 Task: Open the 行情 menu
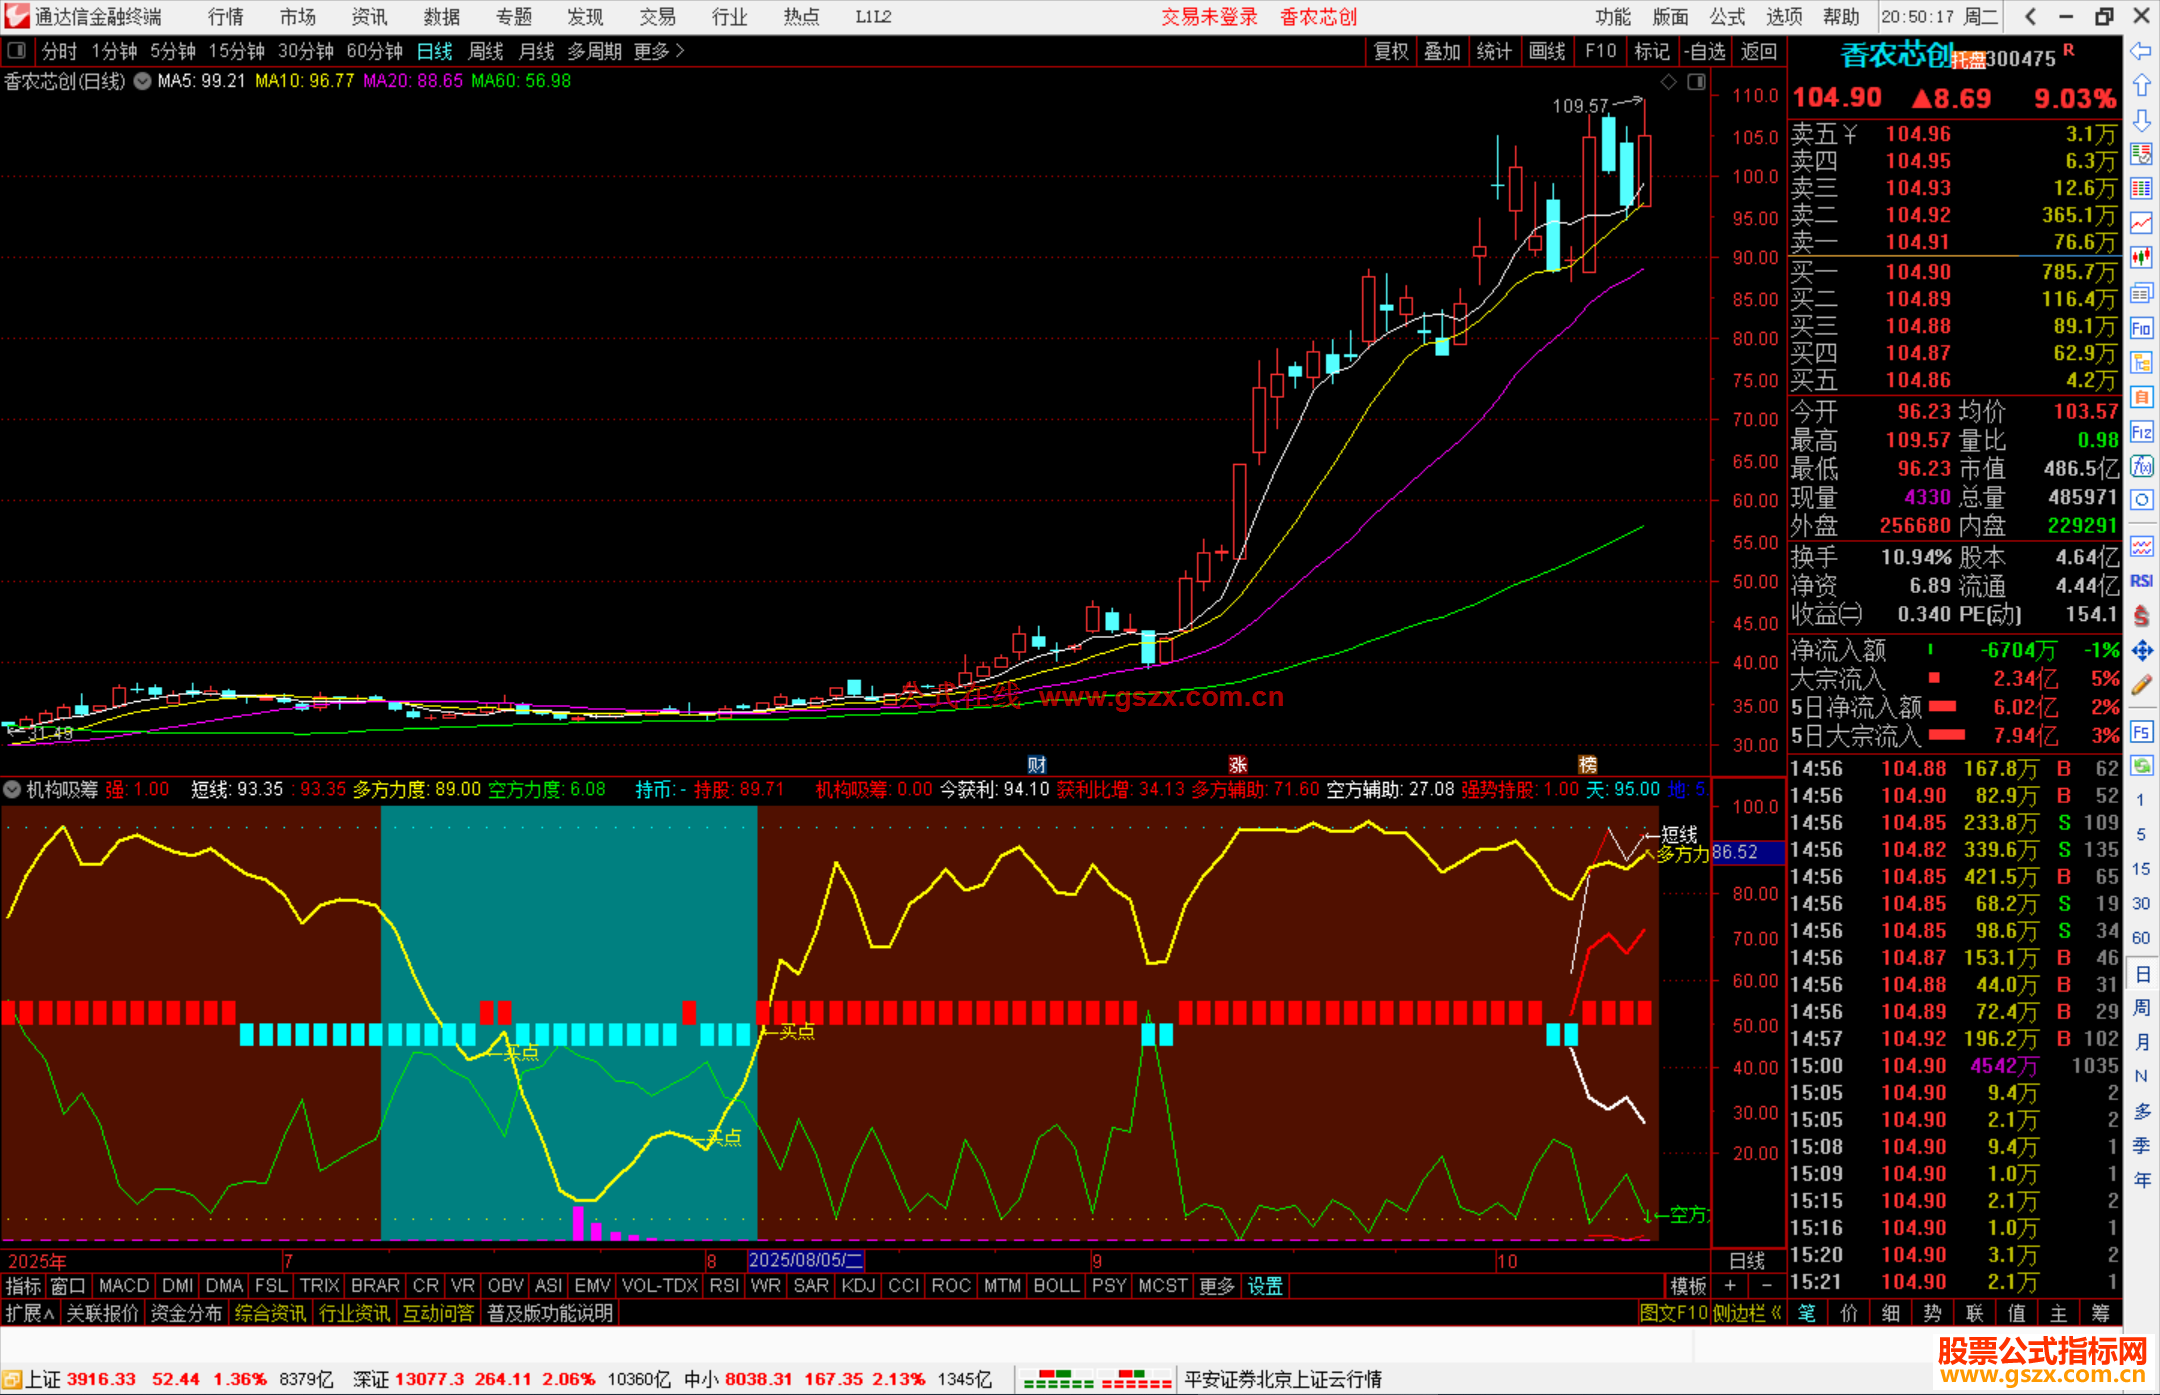pos(225,17)
